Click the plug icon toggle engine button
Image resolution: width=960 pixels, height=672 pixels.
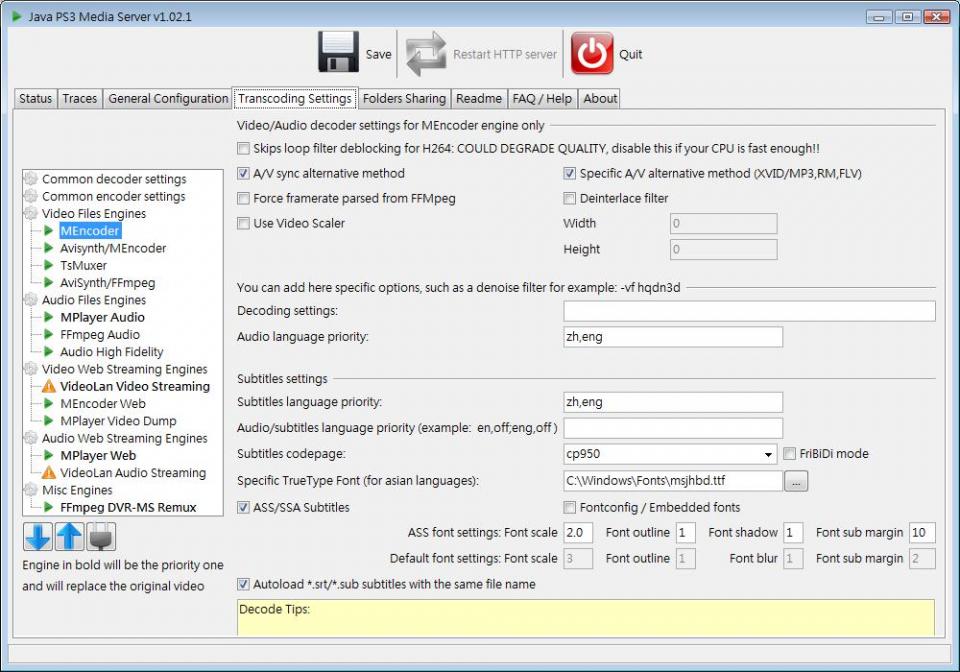[101, 537]
